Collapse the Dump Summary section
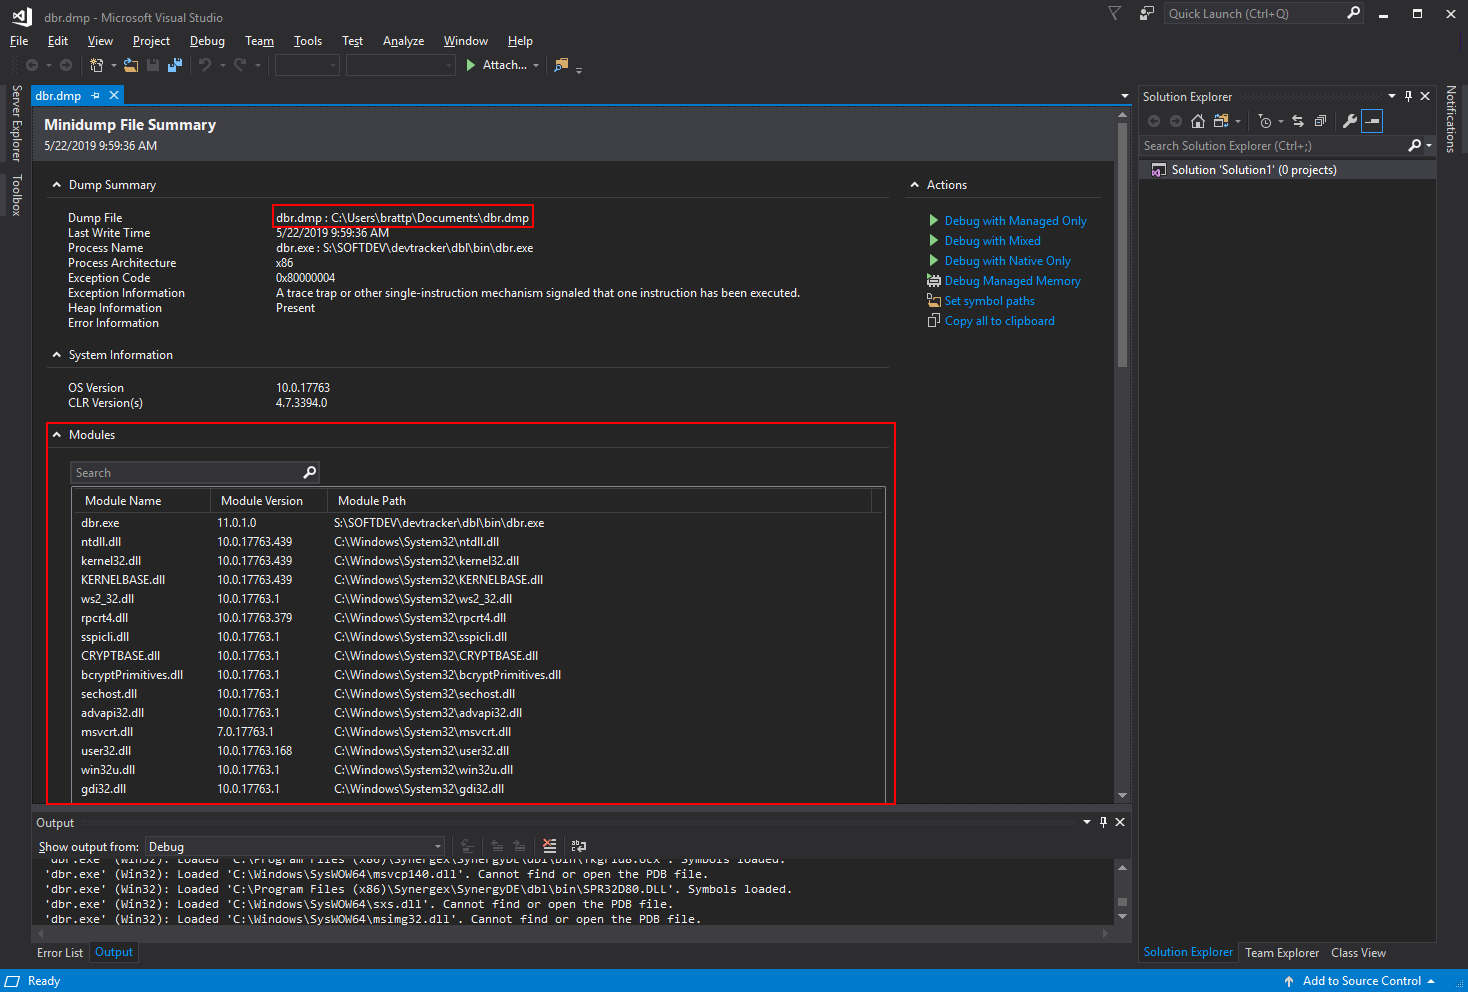The height and width of the screenshot is (992, 1468). 57,185
